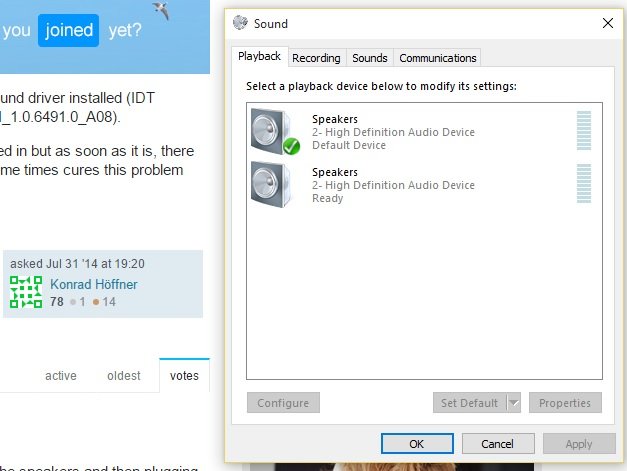Close the Sound dialog window

pos(607,22)
